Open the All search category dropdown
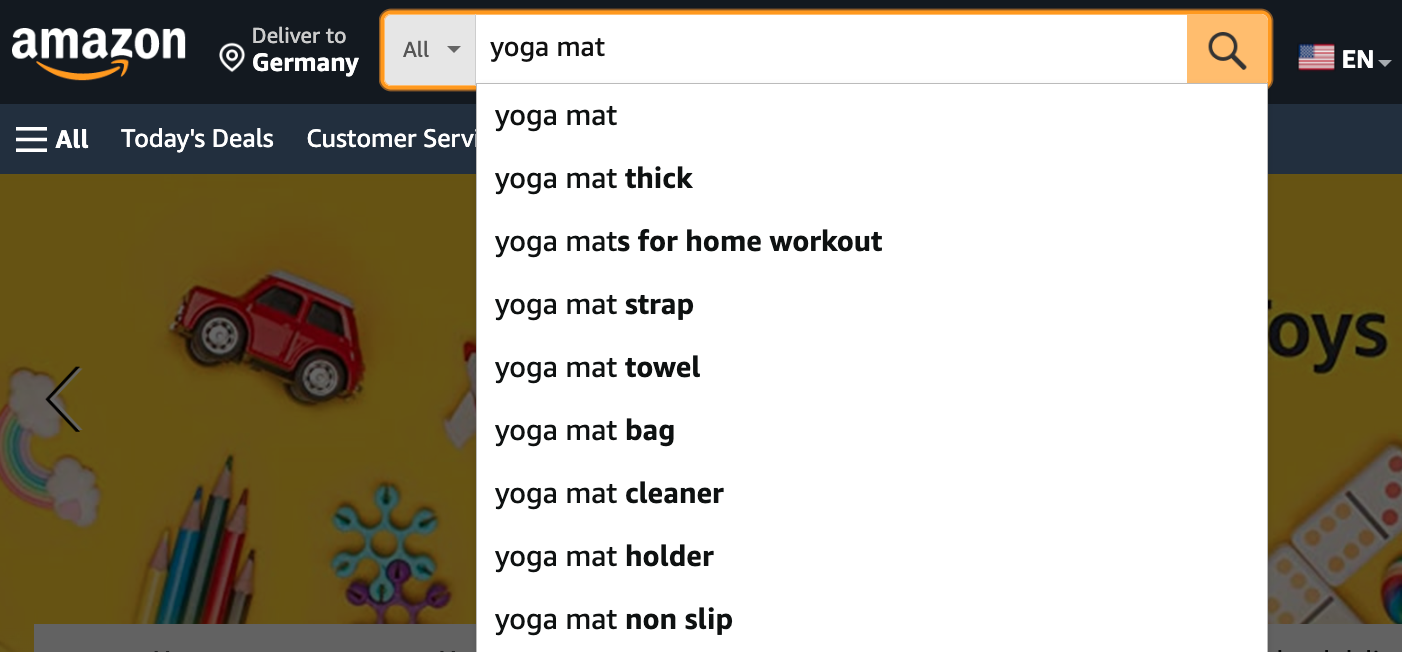 point(432,47)
